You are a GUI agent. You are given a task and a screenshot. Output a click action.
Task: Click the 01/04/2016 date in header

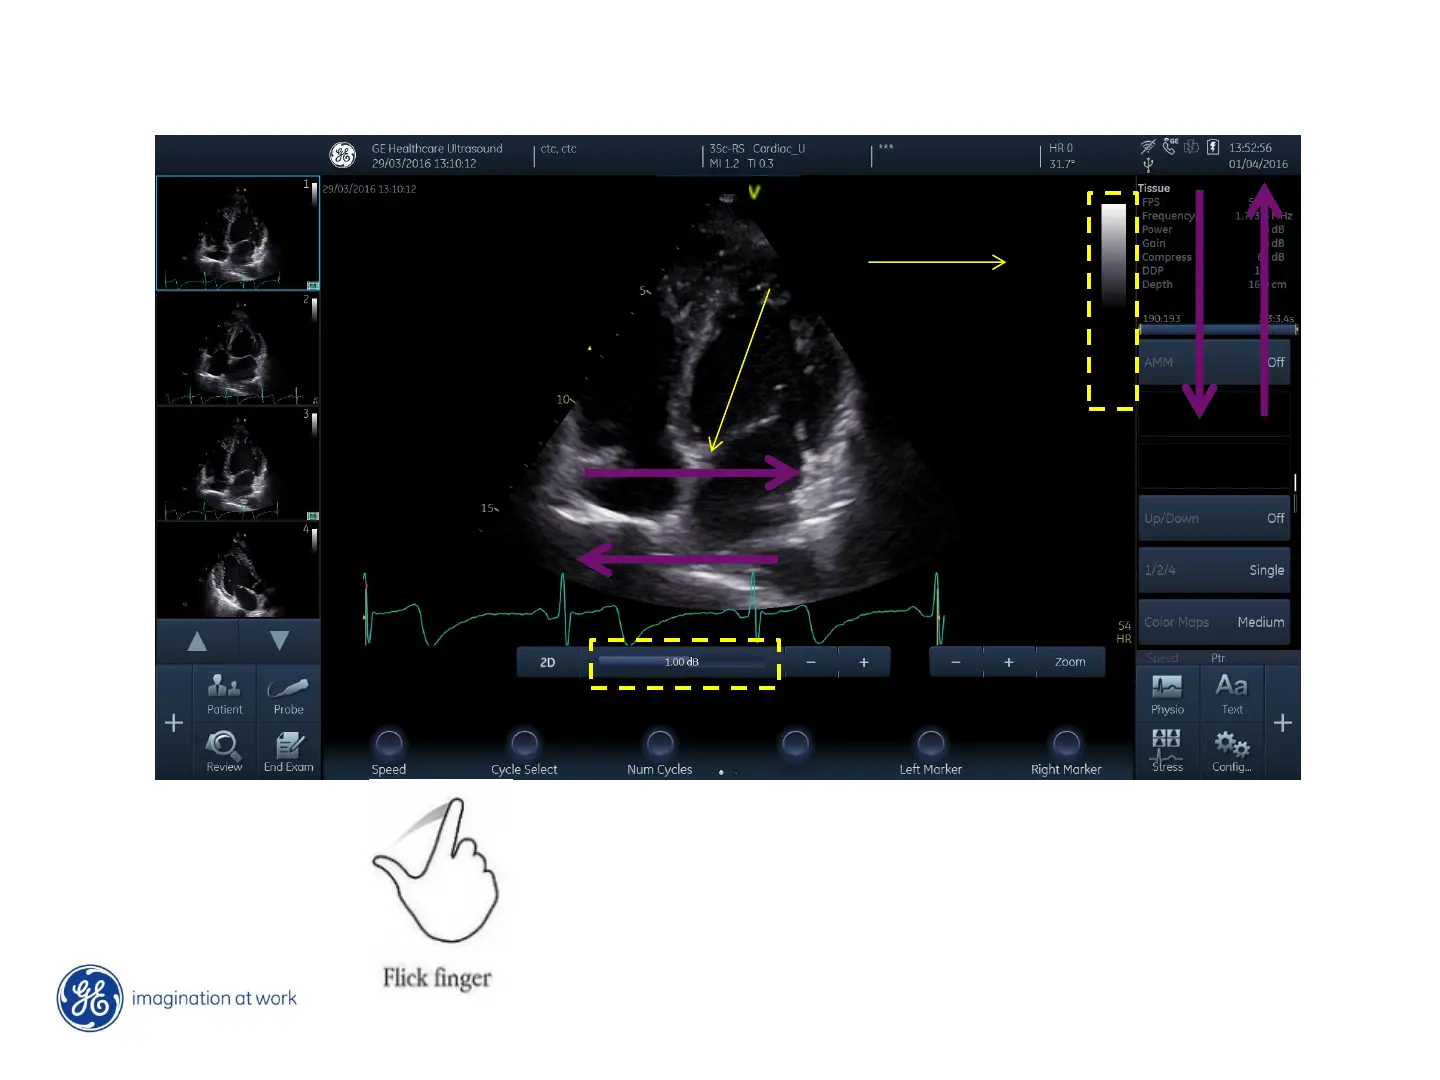coord(1258,164)
